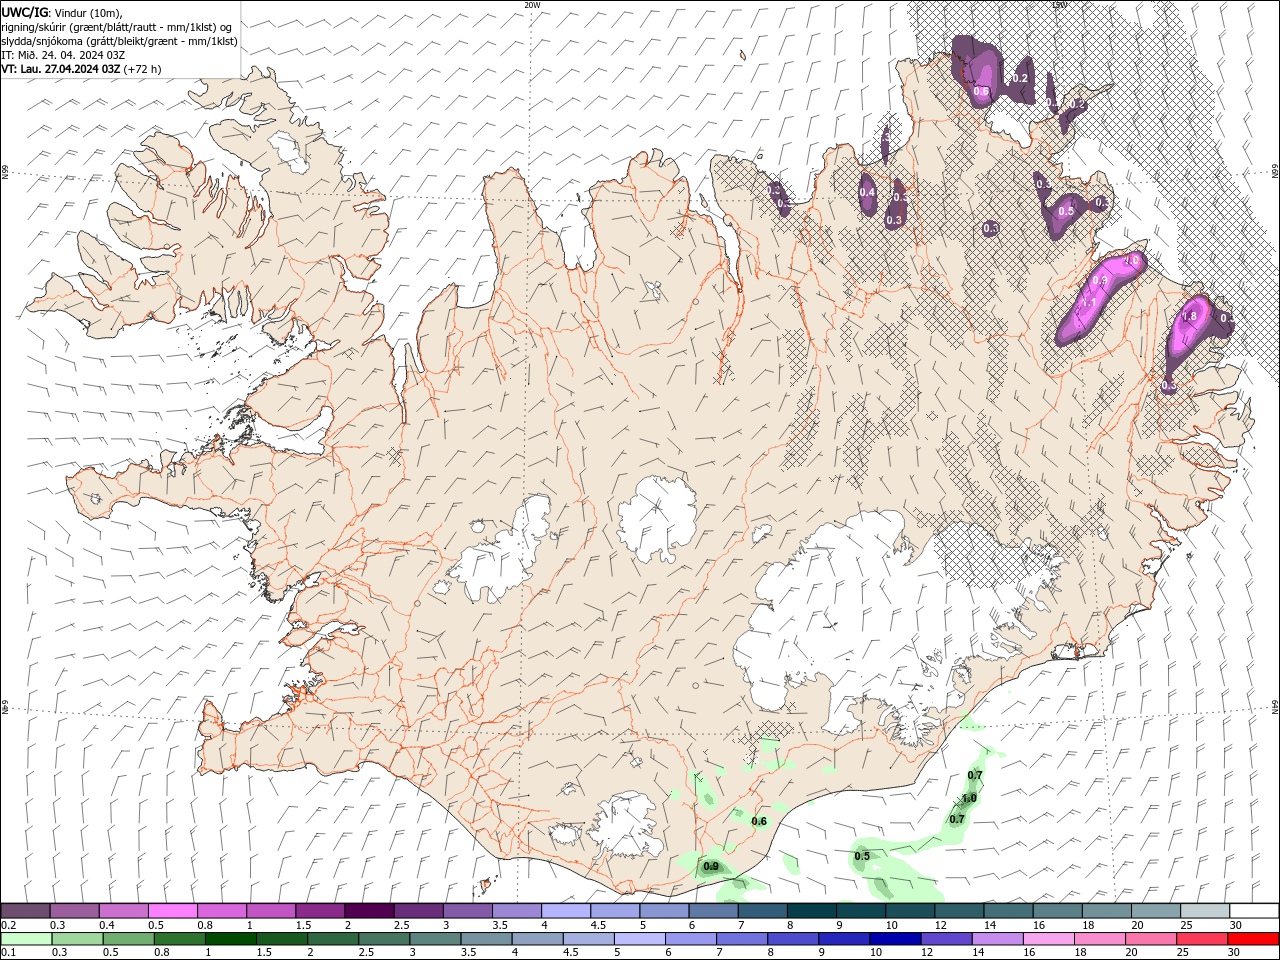Click the green '0.9' rain value
The width and height of the screenshot is (1280, 960).
(x=711, y=866)
